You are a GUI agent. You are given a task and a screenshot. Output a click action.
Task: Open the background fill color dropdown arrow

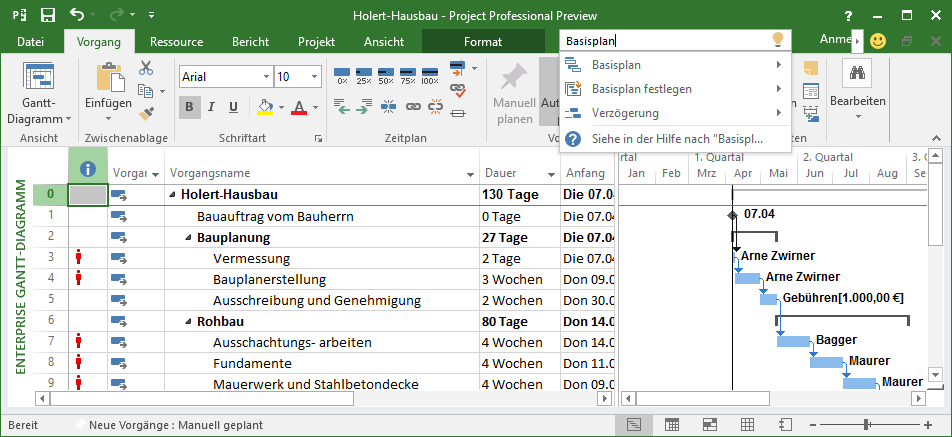coord(281,108)
